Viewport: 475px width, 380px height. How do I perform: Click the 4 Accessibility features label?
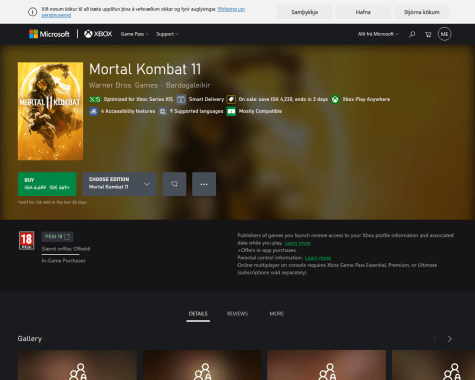(x=128, y=111)
